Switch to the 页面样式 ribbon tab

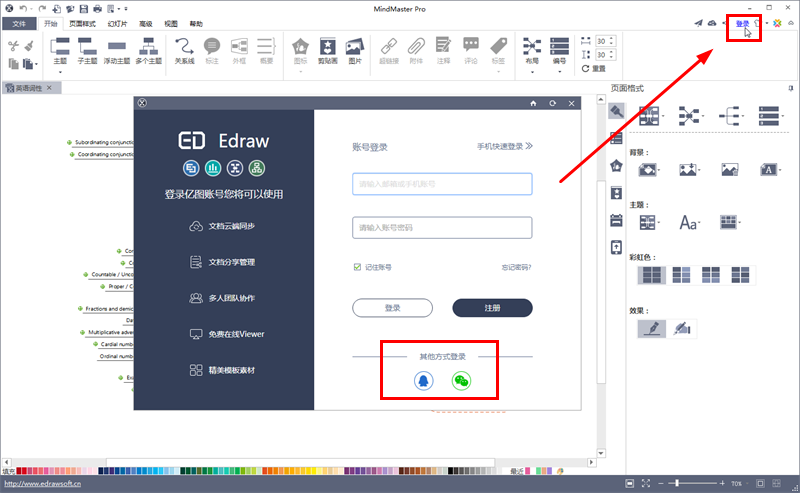82,23
